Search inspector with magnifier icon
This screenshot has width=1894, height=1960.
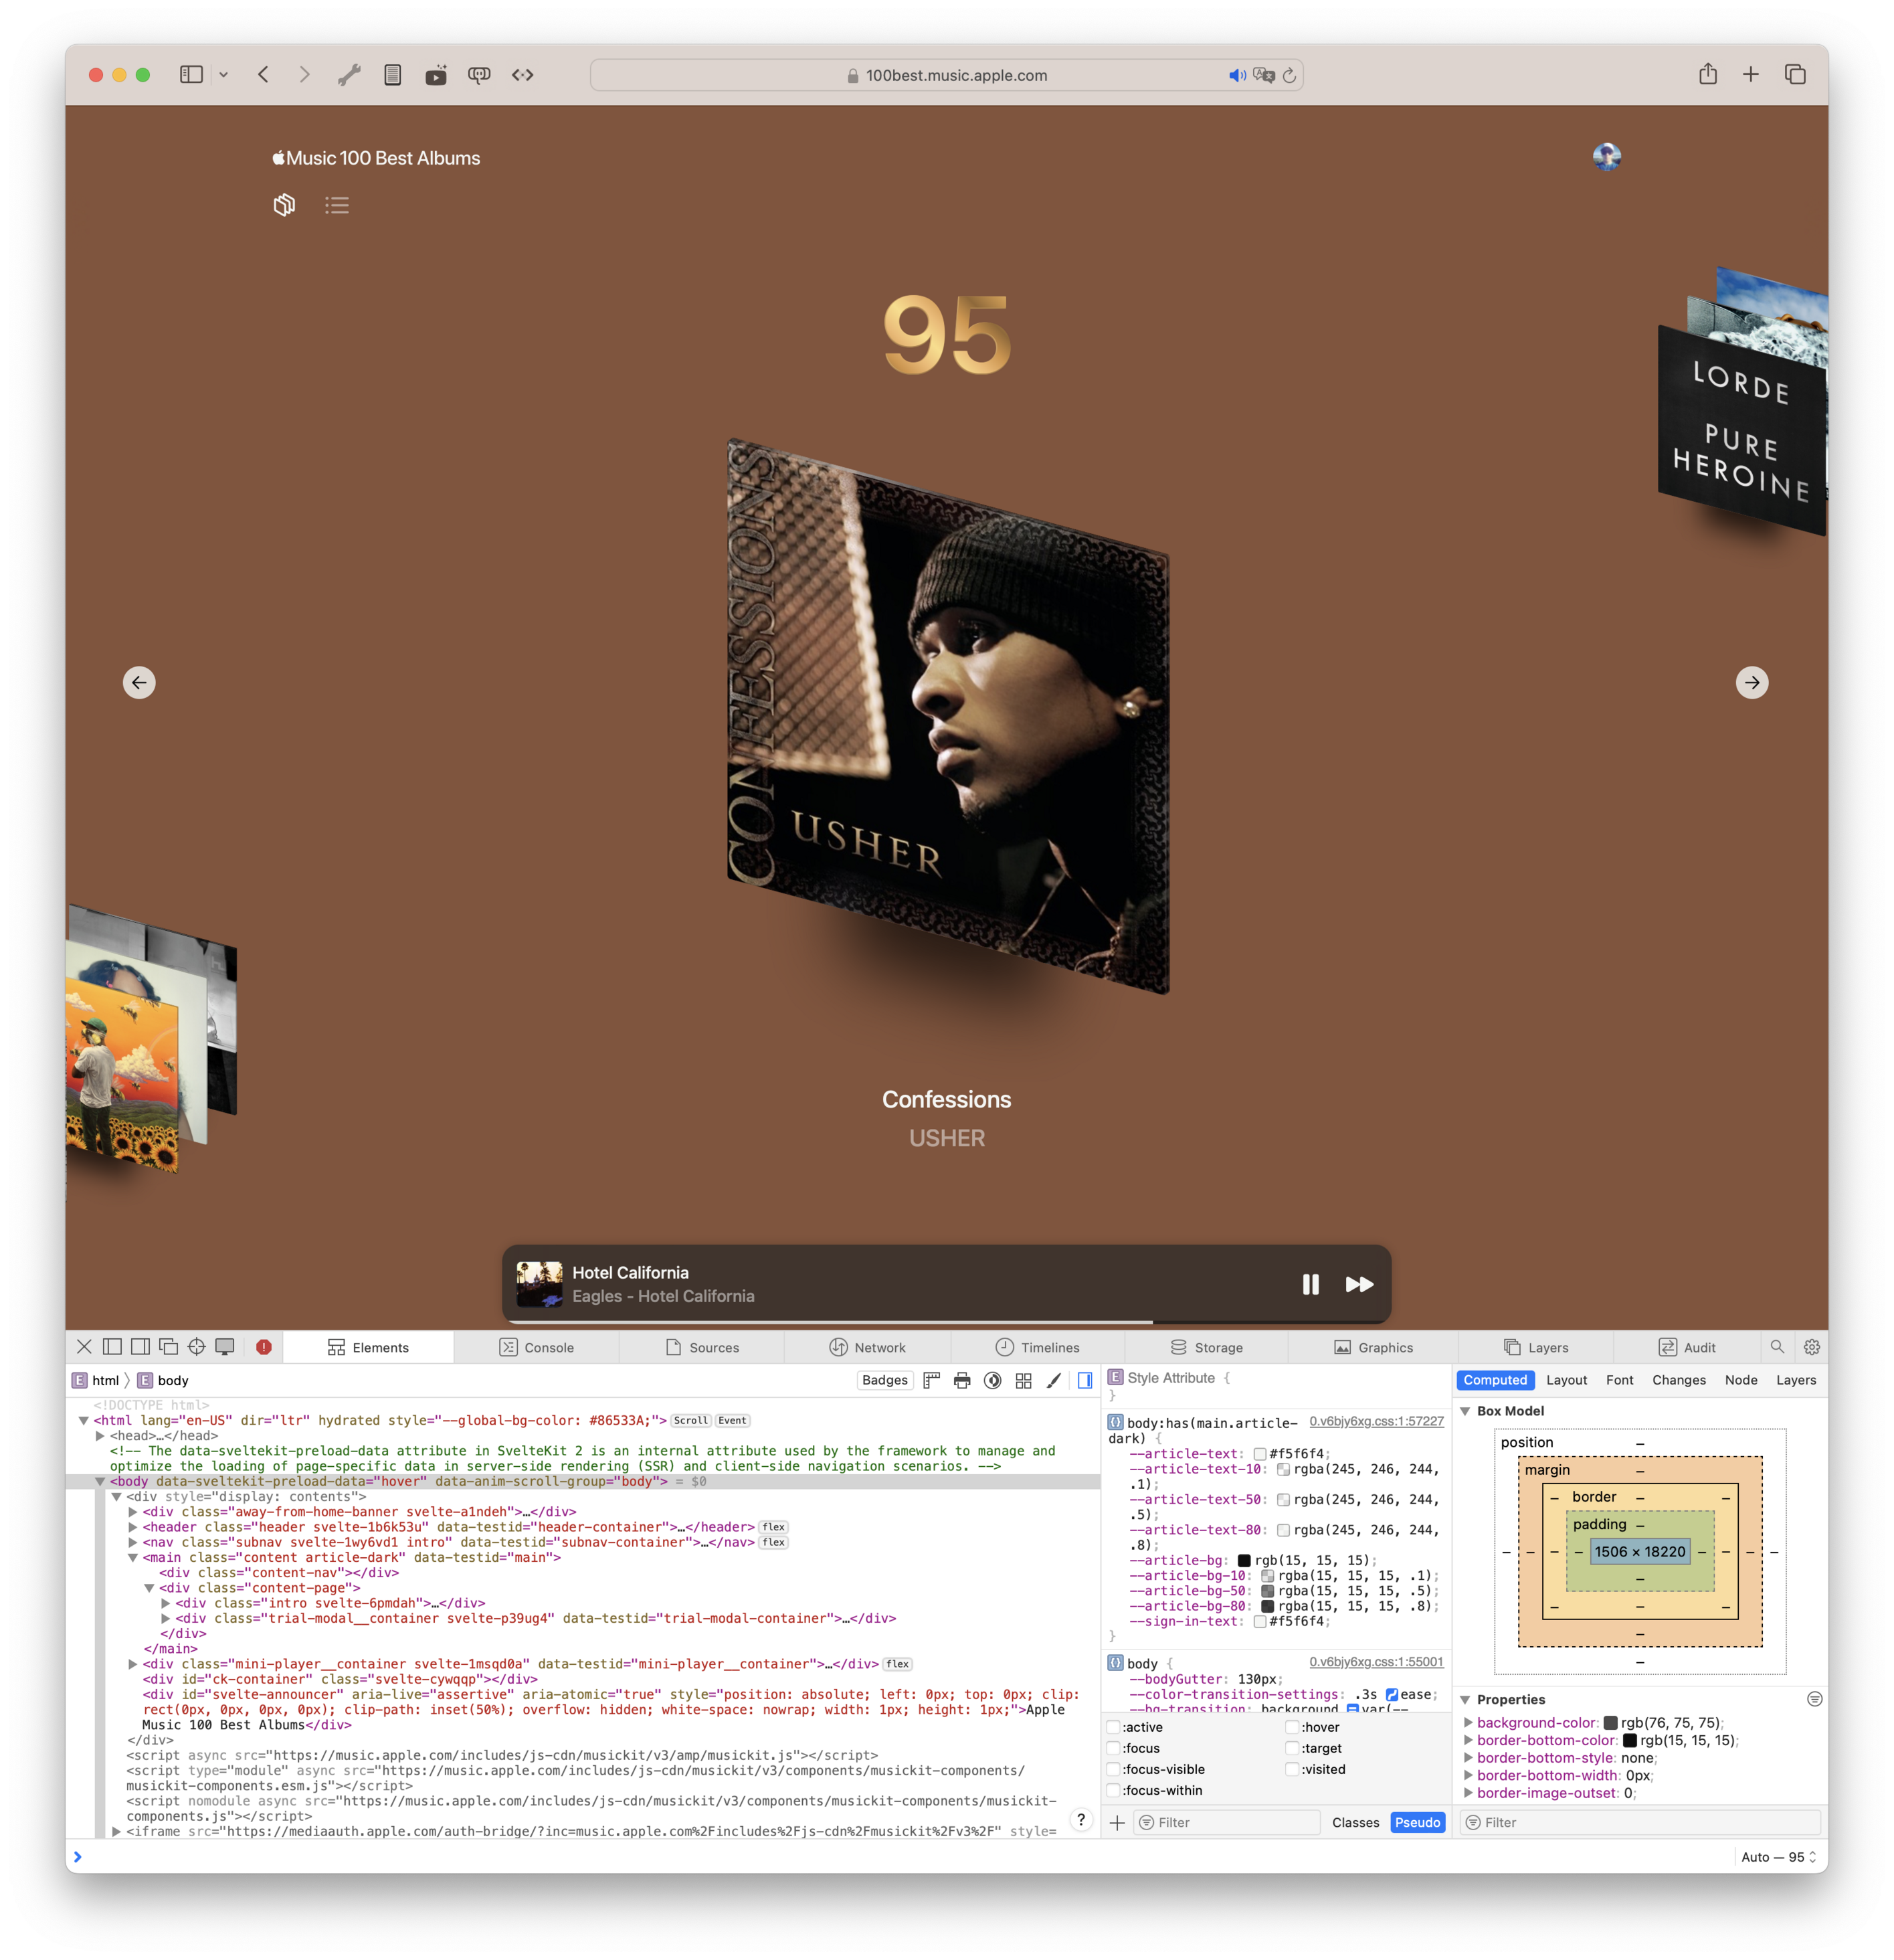pos(1777,1347)
